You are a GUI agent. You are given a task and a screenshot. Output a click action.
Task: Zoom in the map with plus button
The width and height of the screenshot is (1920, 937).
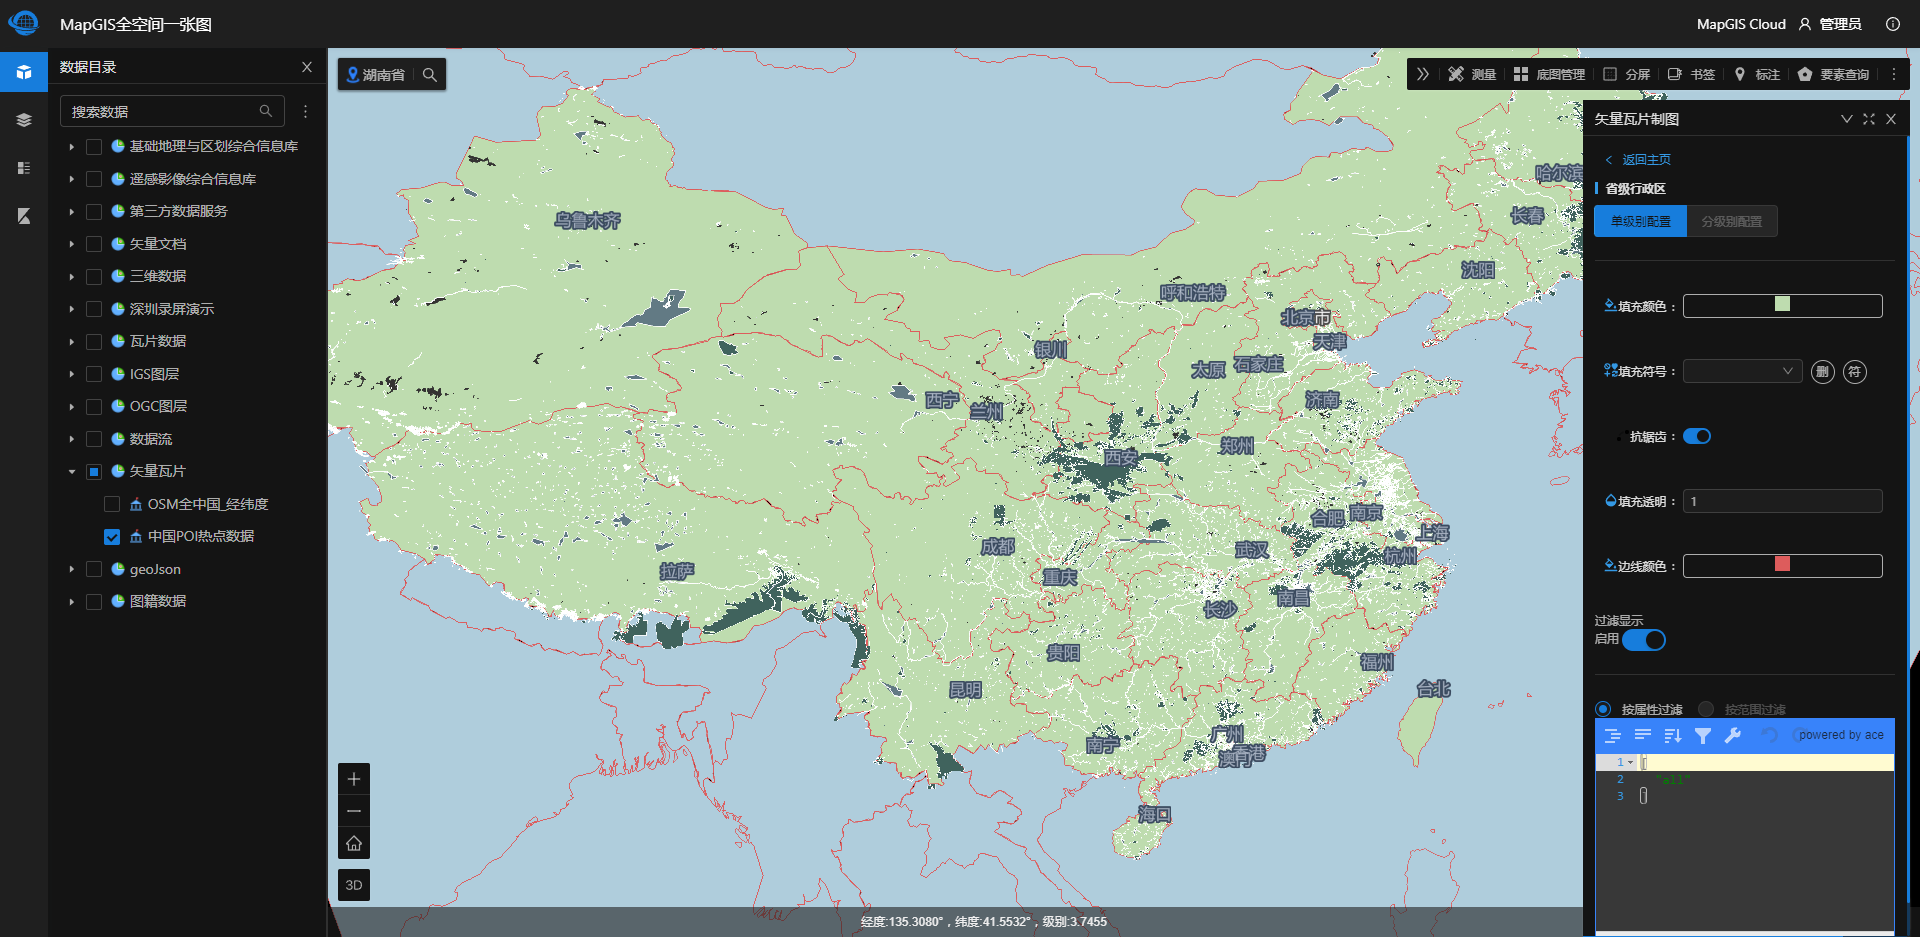tap(354, 779)
